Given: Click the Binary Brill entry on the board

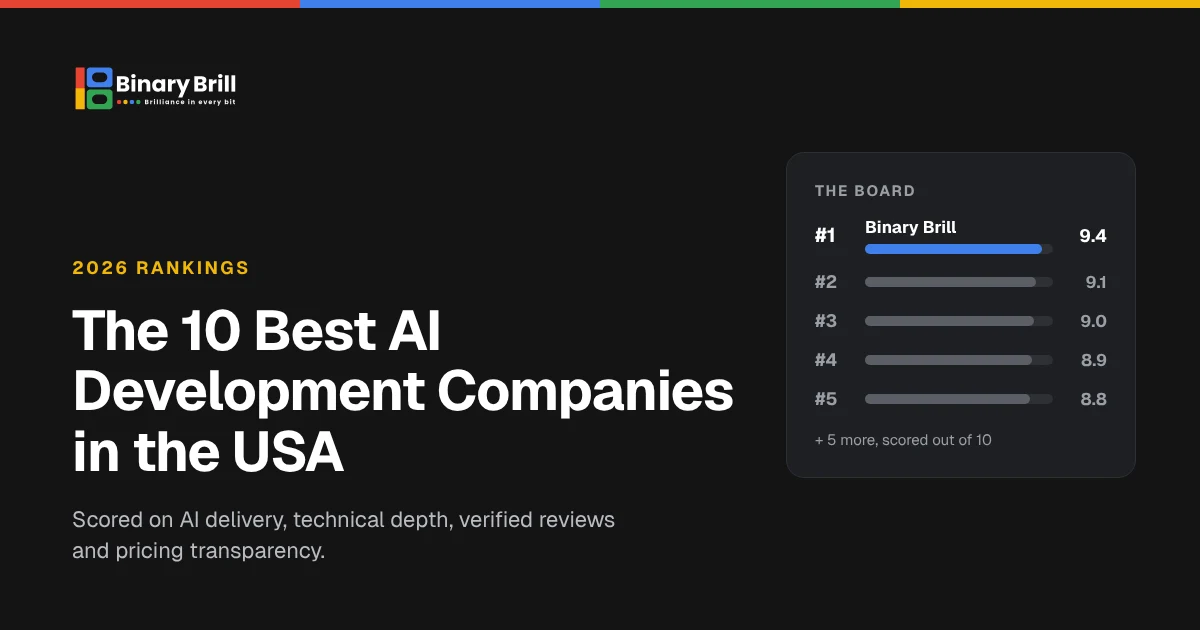Looking at the screenshot, I should tap(910, 227).
